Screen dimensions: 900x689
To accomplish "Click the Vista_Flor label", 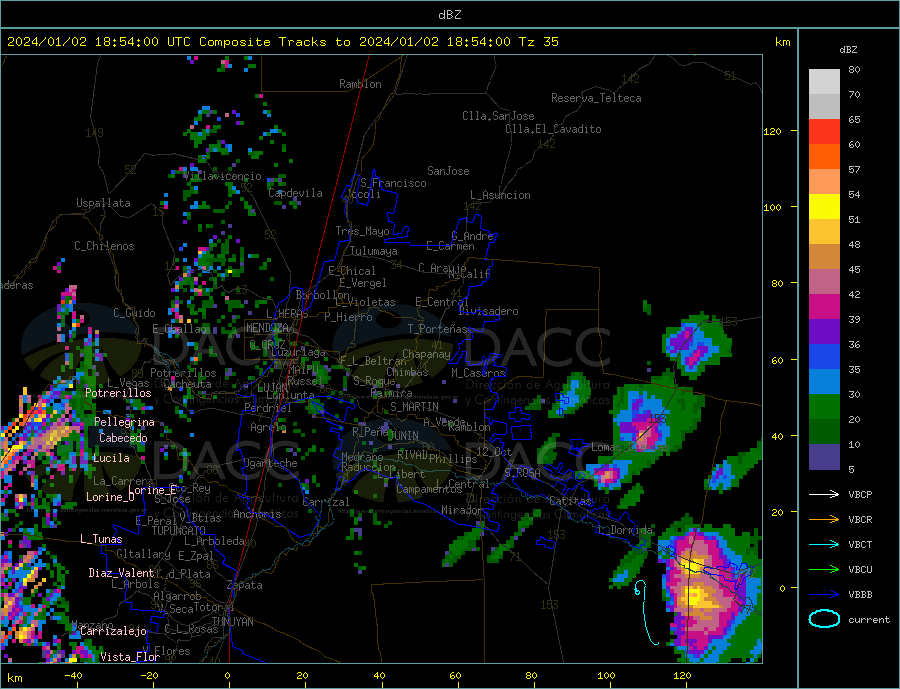I will tap(130, 657).
